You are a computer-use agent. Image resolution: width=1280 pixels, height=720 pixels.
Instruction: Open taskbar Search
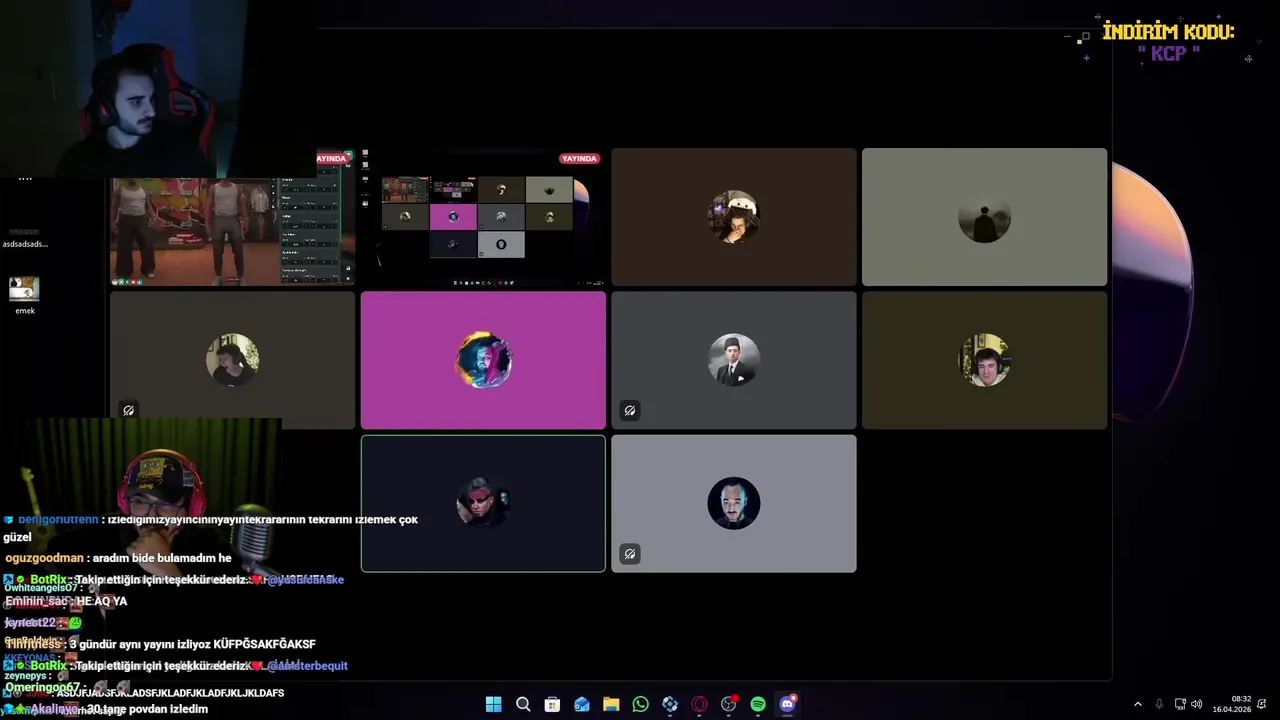pyautogui.click(x=523, y=704)
